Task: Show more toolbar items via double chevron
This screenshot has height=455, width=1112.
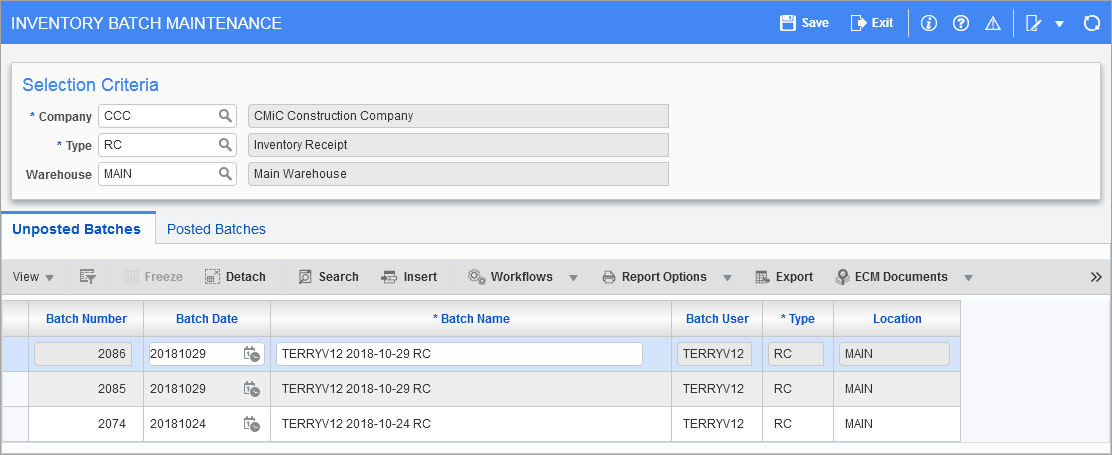Action: [1096, 277]
